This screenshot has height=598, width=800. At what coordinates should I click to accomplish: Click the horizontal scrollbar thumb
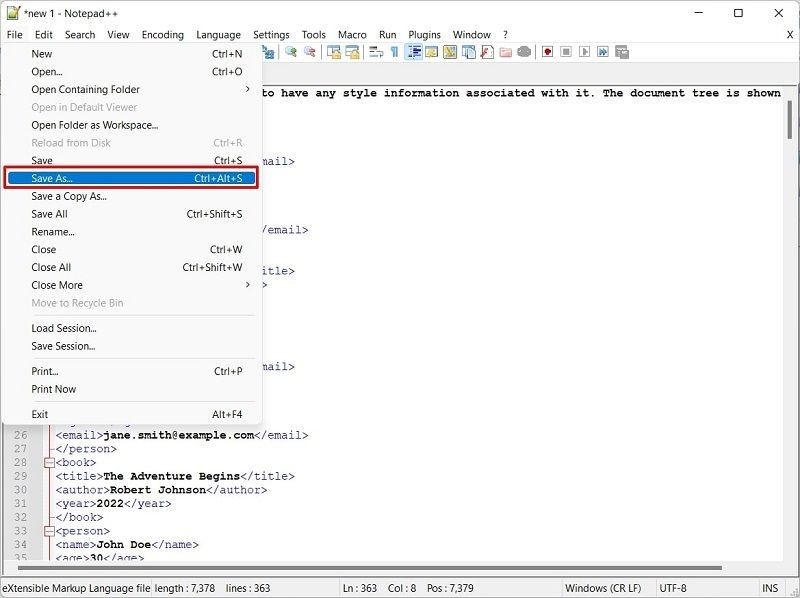(x=370, y=567)
